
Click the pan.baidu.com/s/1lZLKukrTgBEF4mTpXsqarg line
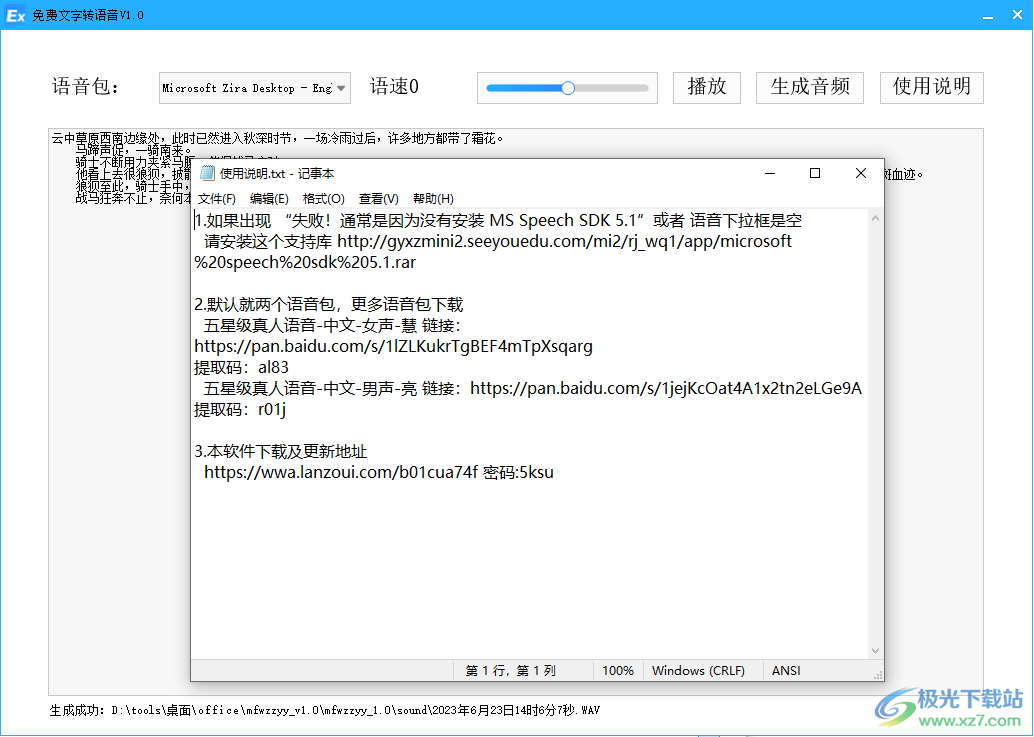[393, 346]
